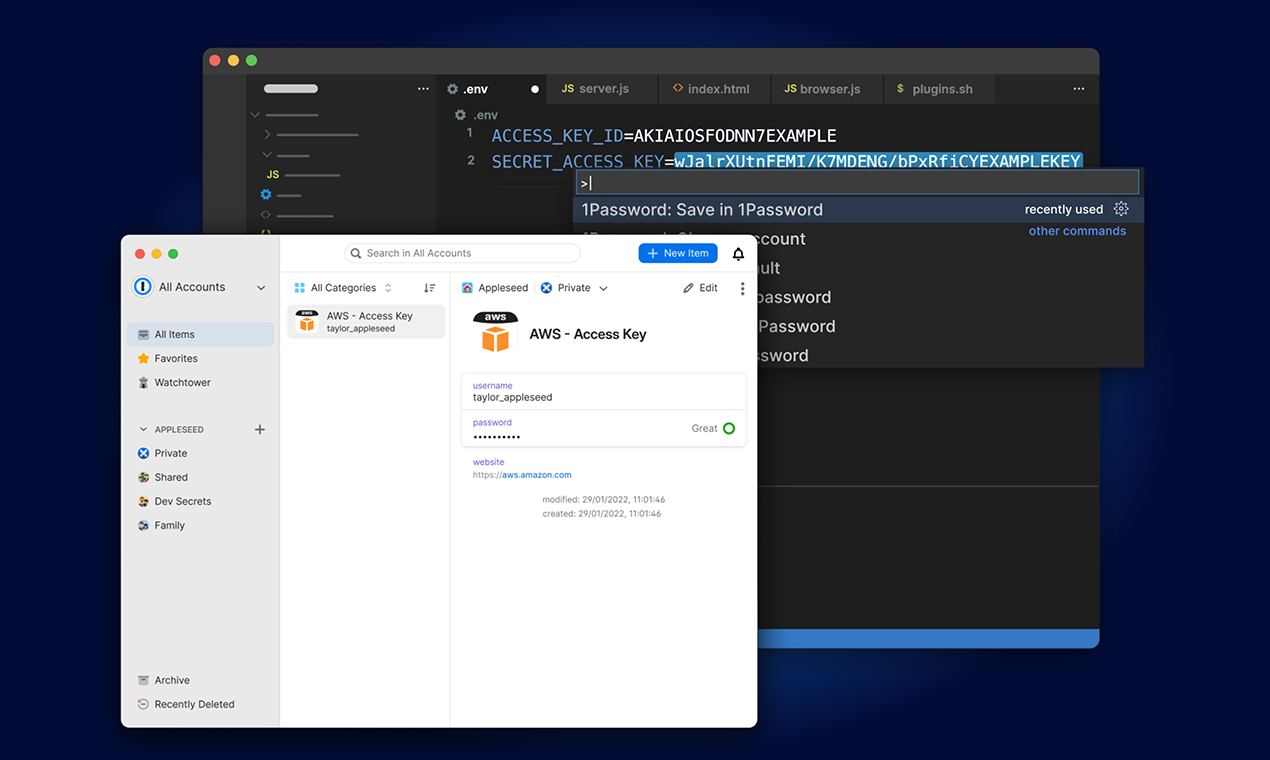Open the Private vault dropdown in item header
The image size is (1270, 760).
(574, 288)
